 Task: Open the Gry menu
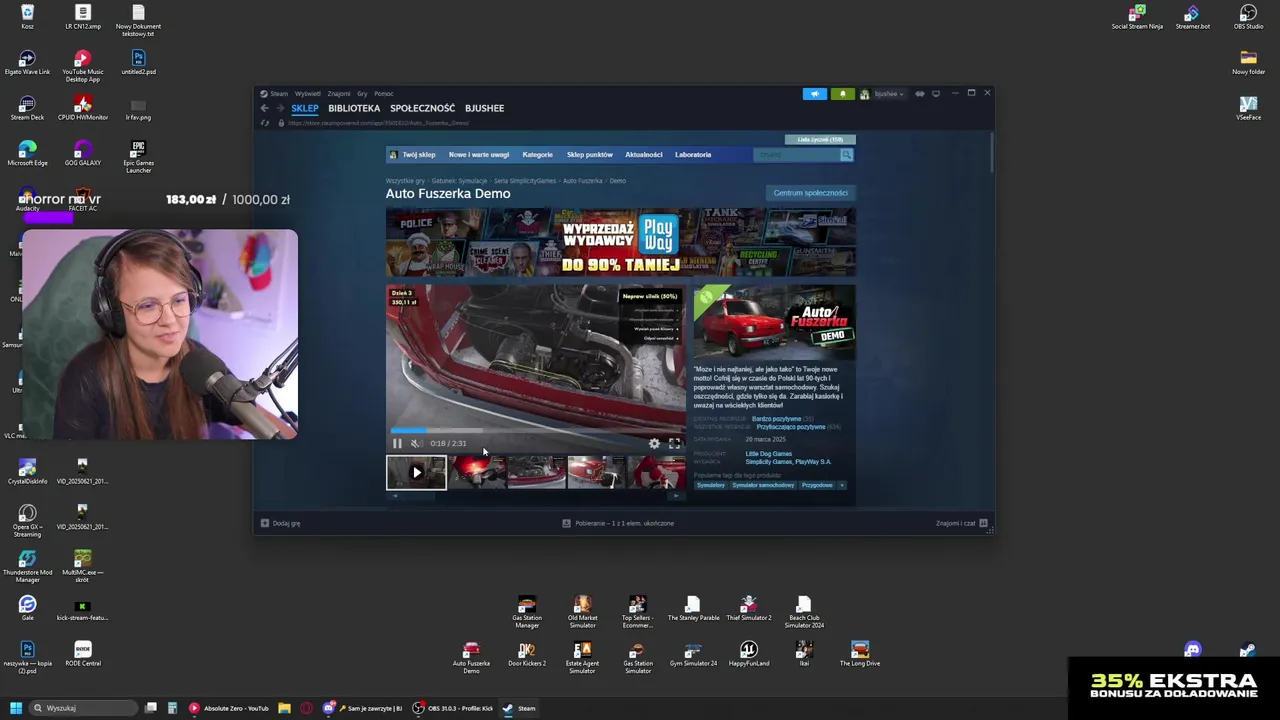(362, 94)
